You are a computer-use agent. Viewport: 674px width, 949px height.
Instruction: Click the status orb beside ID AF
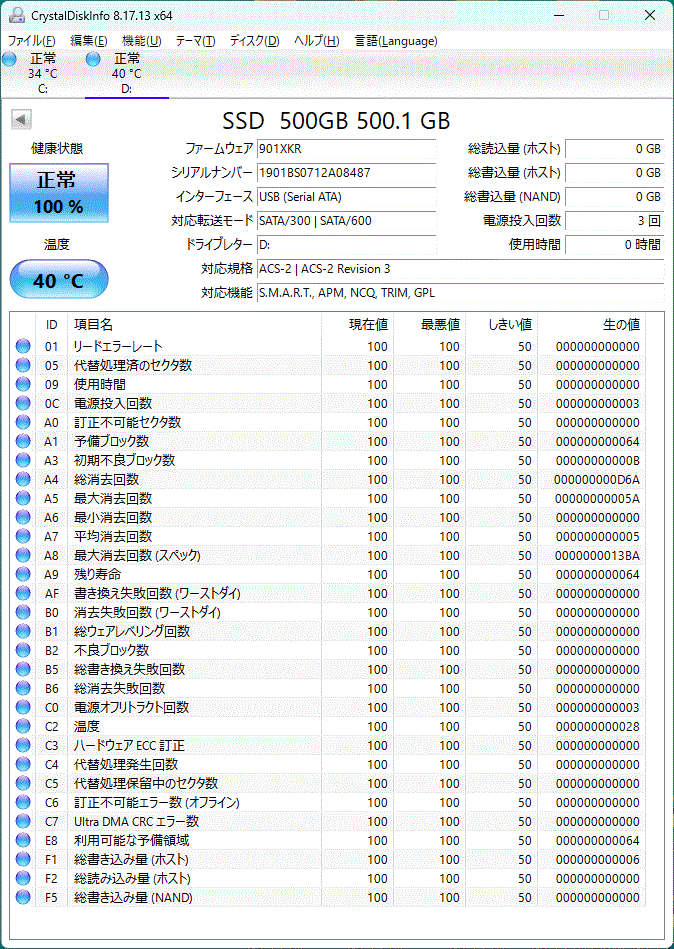[x=23, y=593]
